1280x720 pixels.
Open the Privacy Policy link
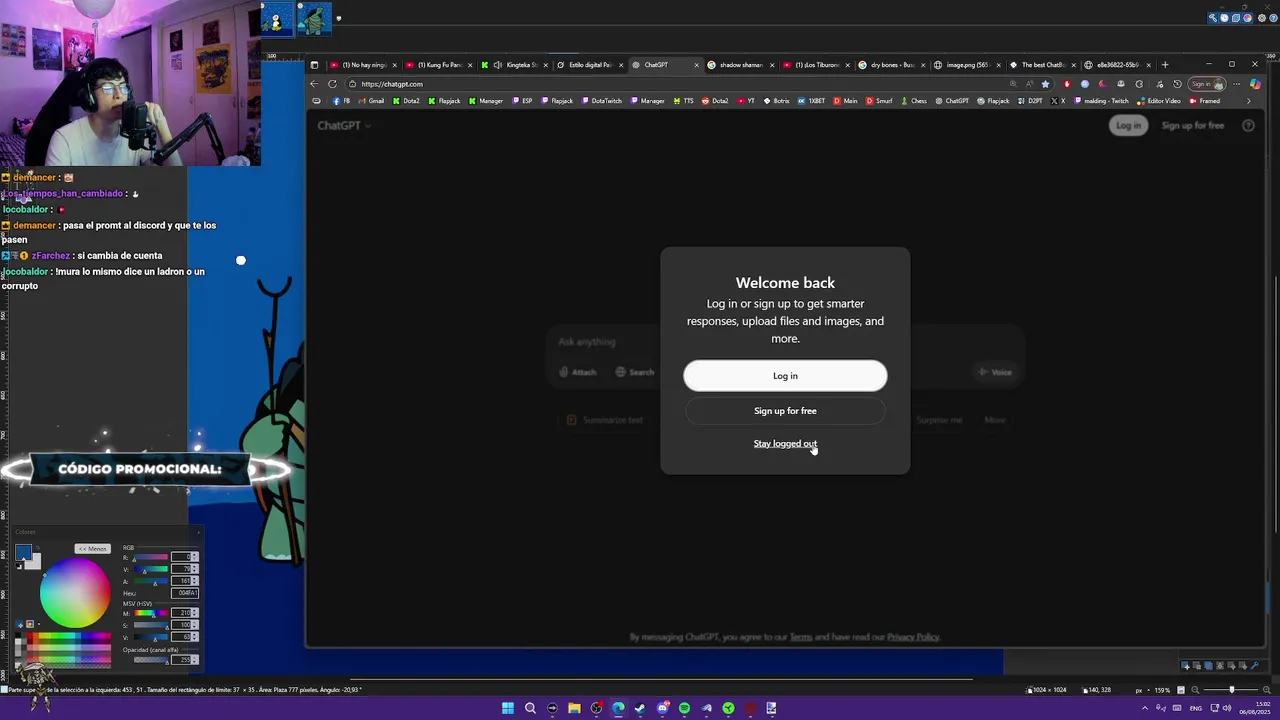pos(913,637)
